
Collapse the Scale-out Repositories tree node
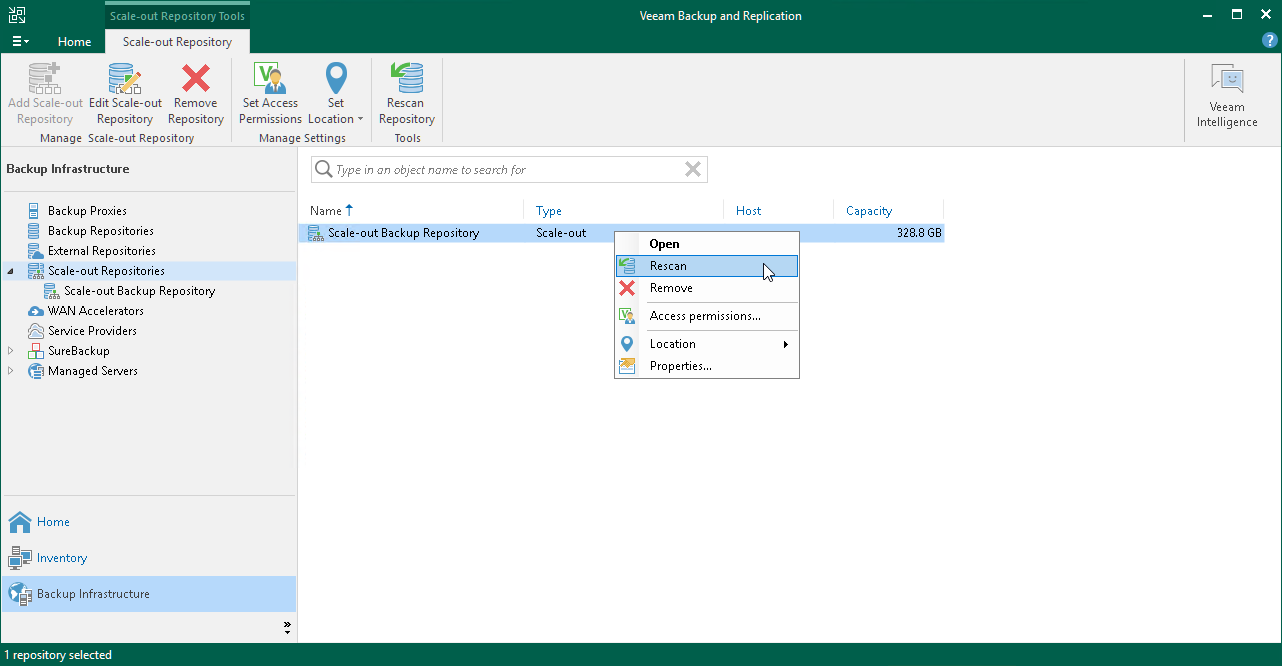pyautogui.click(x=11, y=271)
